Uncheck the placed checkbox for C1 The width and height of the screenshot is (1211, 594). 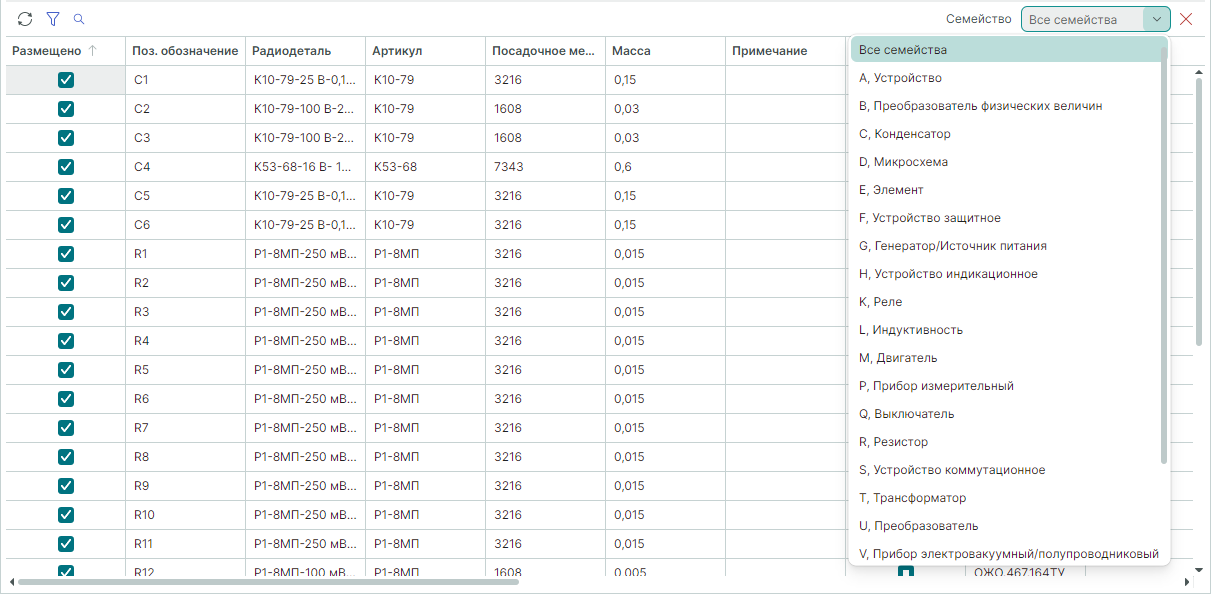(x=66, y=80)
